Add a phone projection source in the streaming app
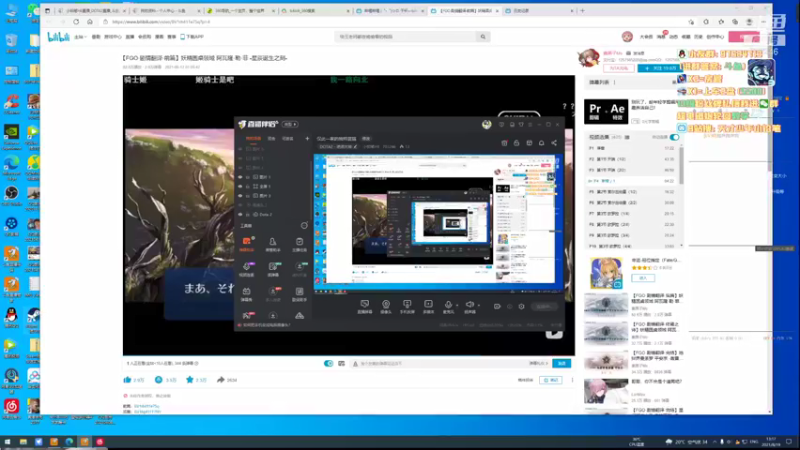 407,306
